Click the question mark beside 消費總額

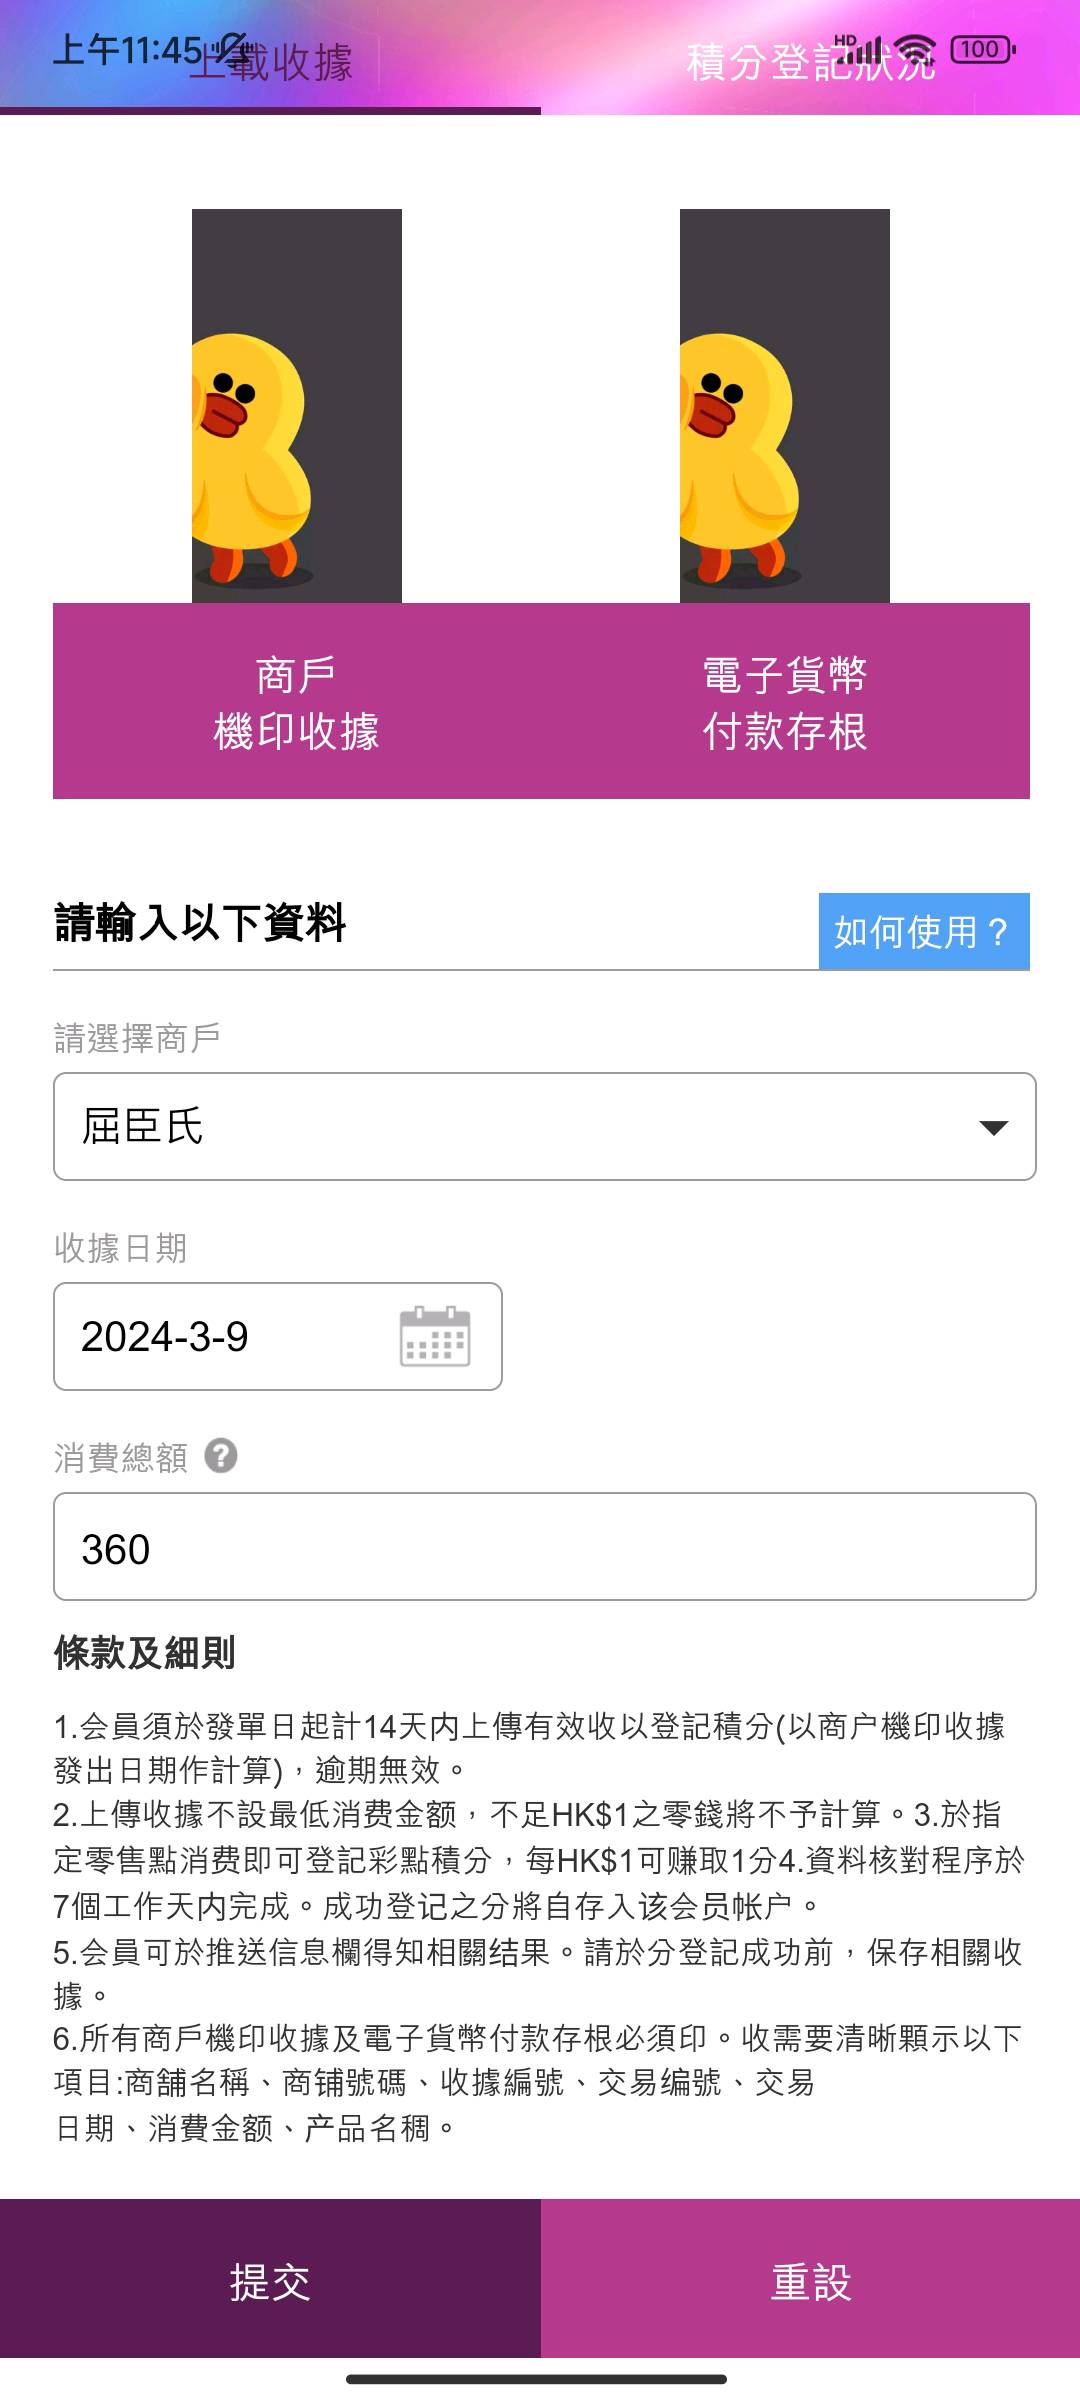coord(221,1456)
